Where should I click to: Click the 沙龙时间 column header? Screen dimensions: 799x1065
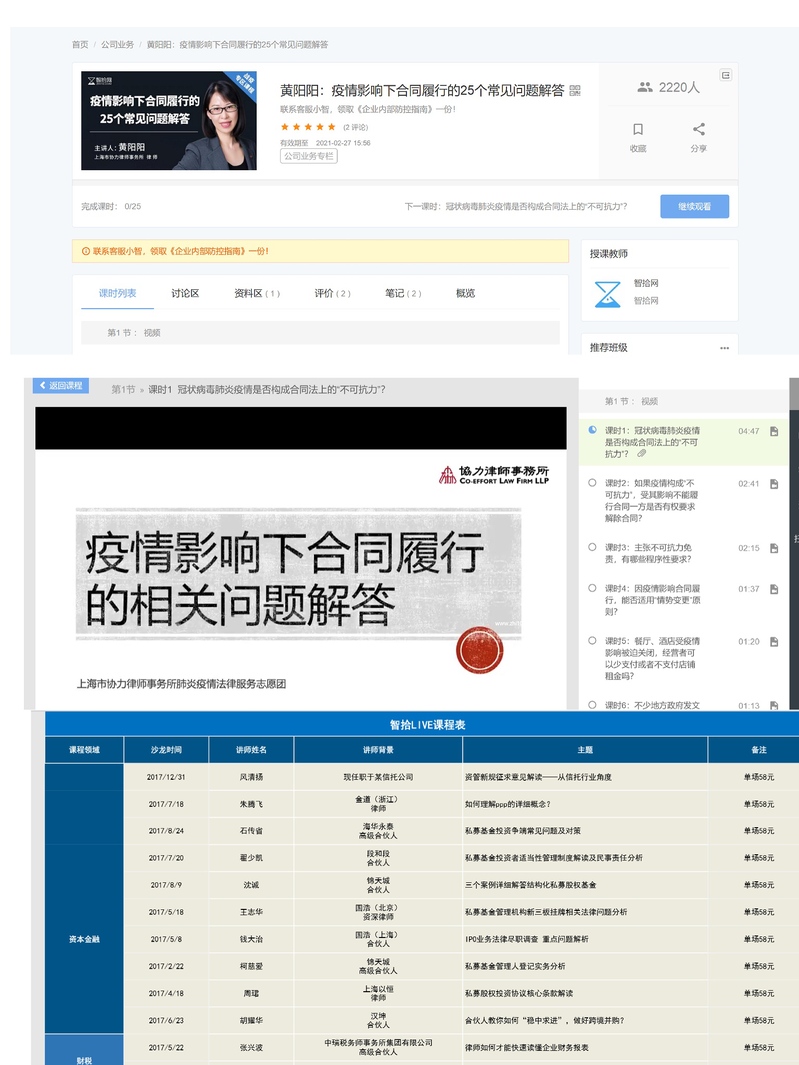point(166,750)
